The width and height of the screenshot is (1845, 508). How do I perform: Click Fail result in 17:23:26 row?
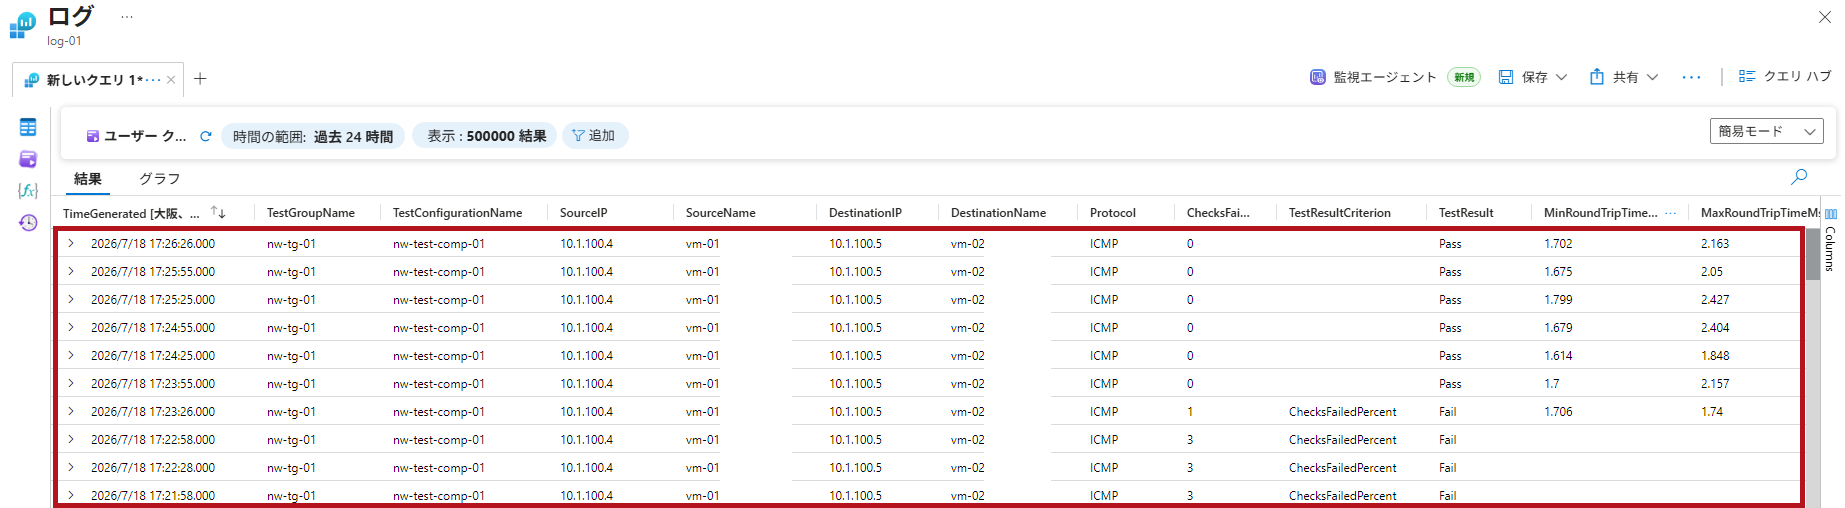point(1447,412)
